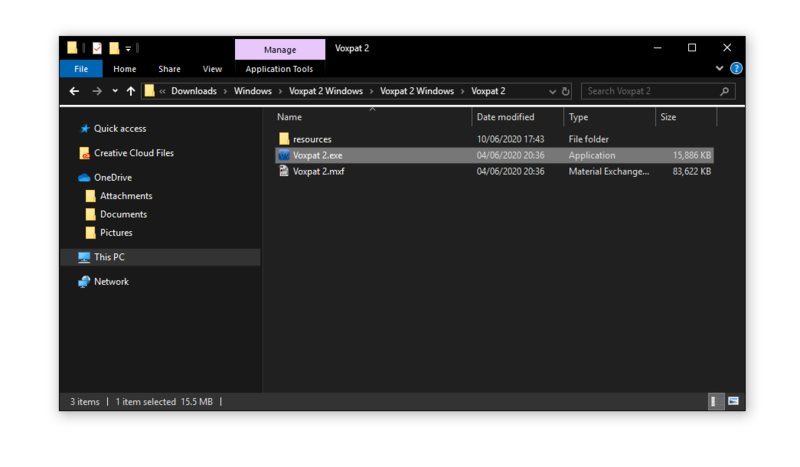Switch to details view in status bar

(x=714, y=401)
